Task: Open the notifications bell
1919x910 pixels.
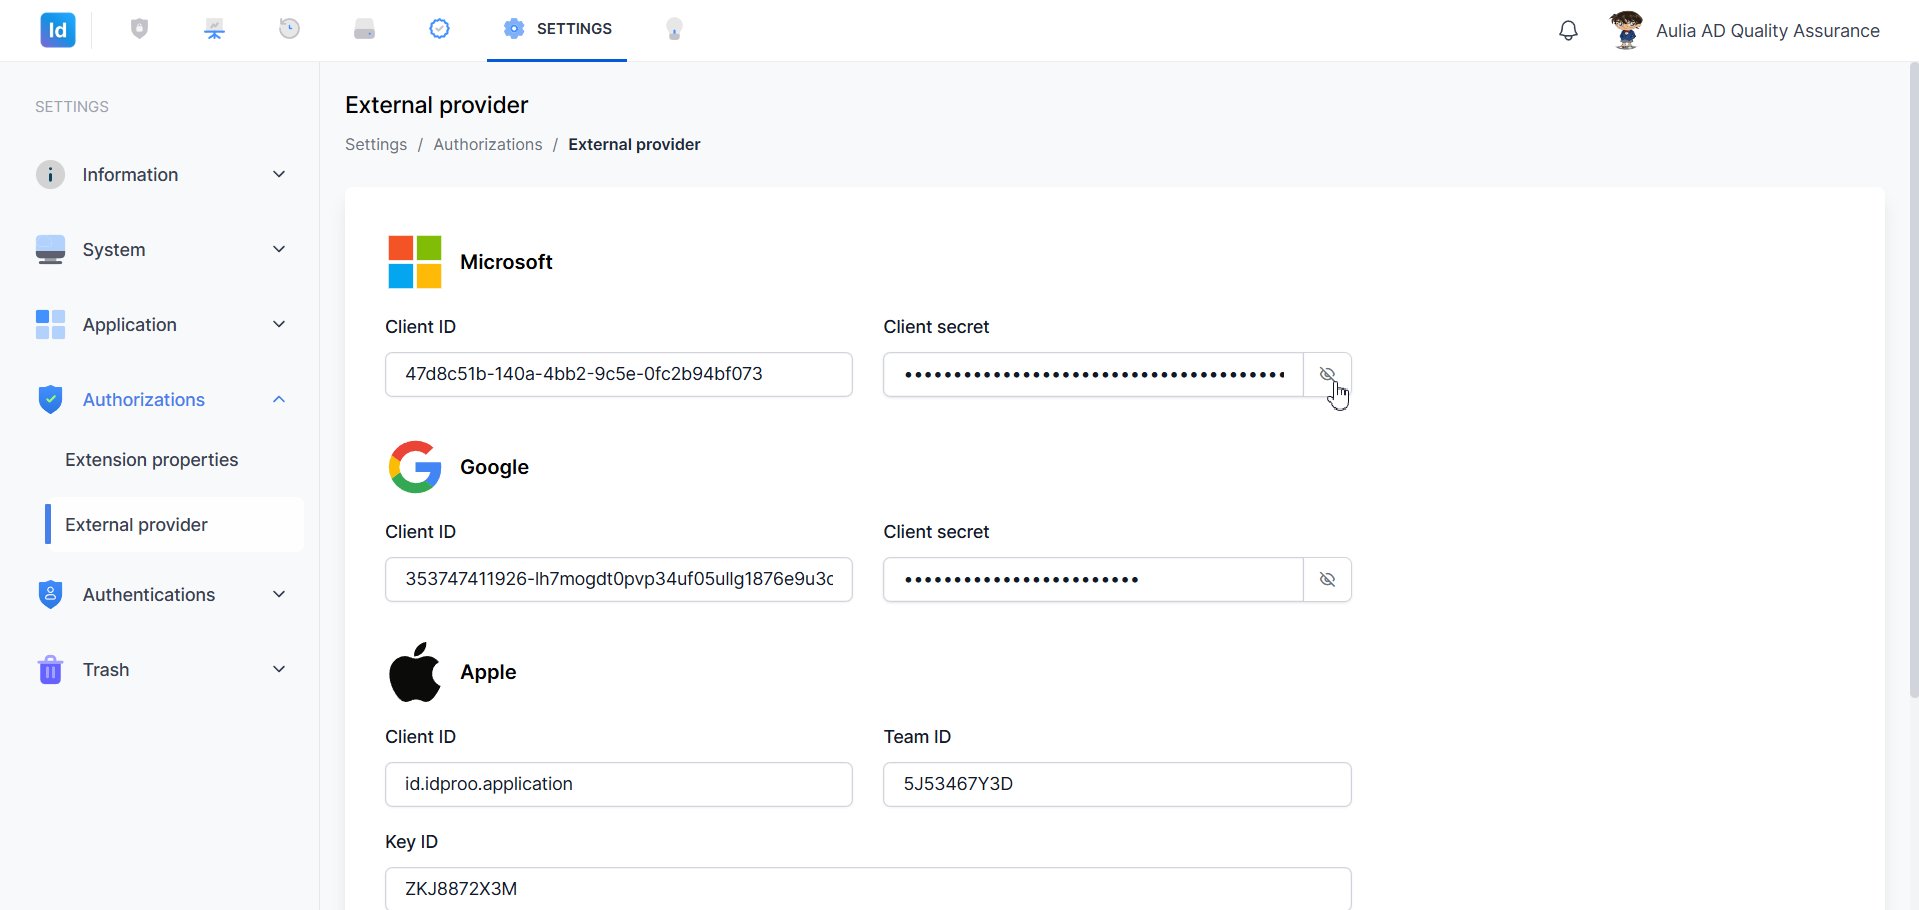Action: 1569,31
